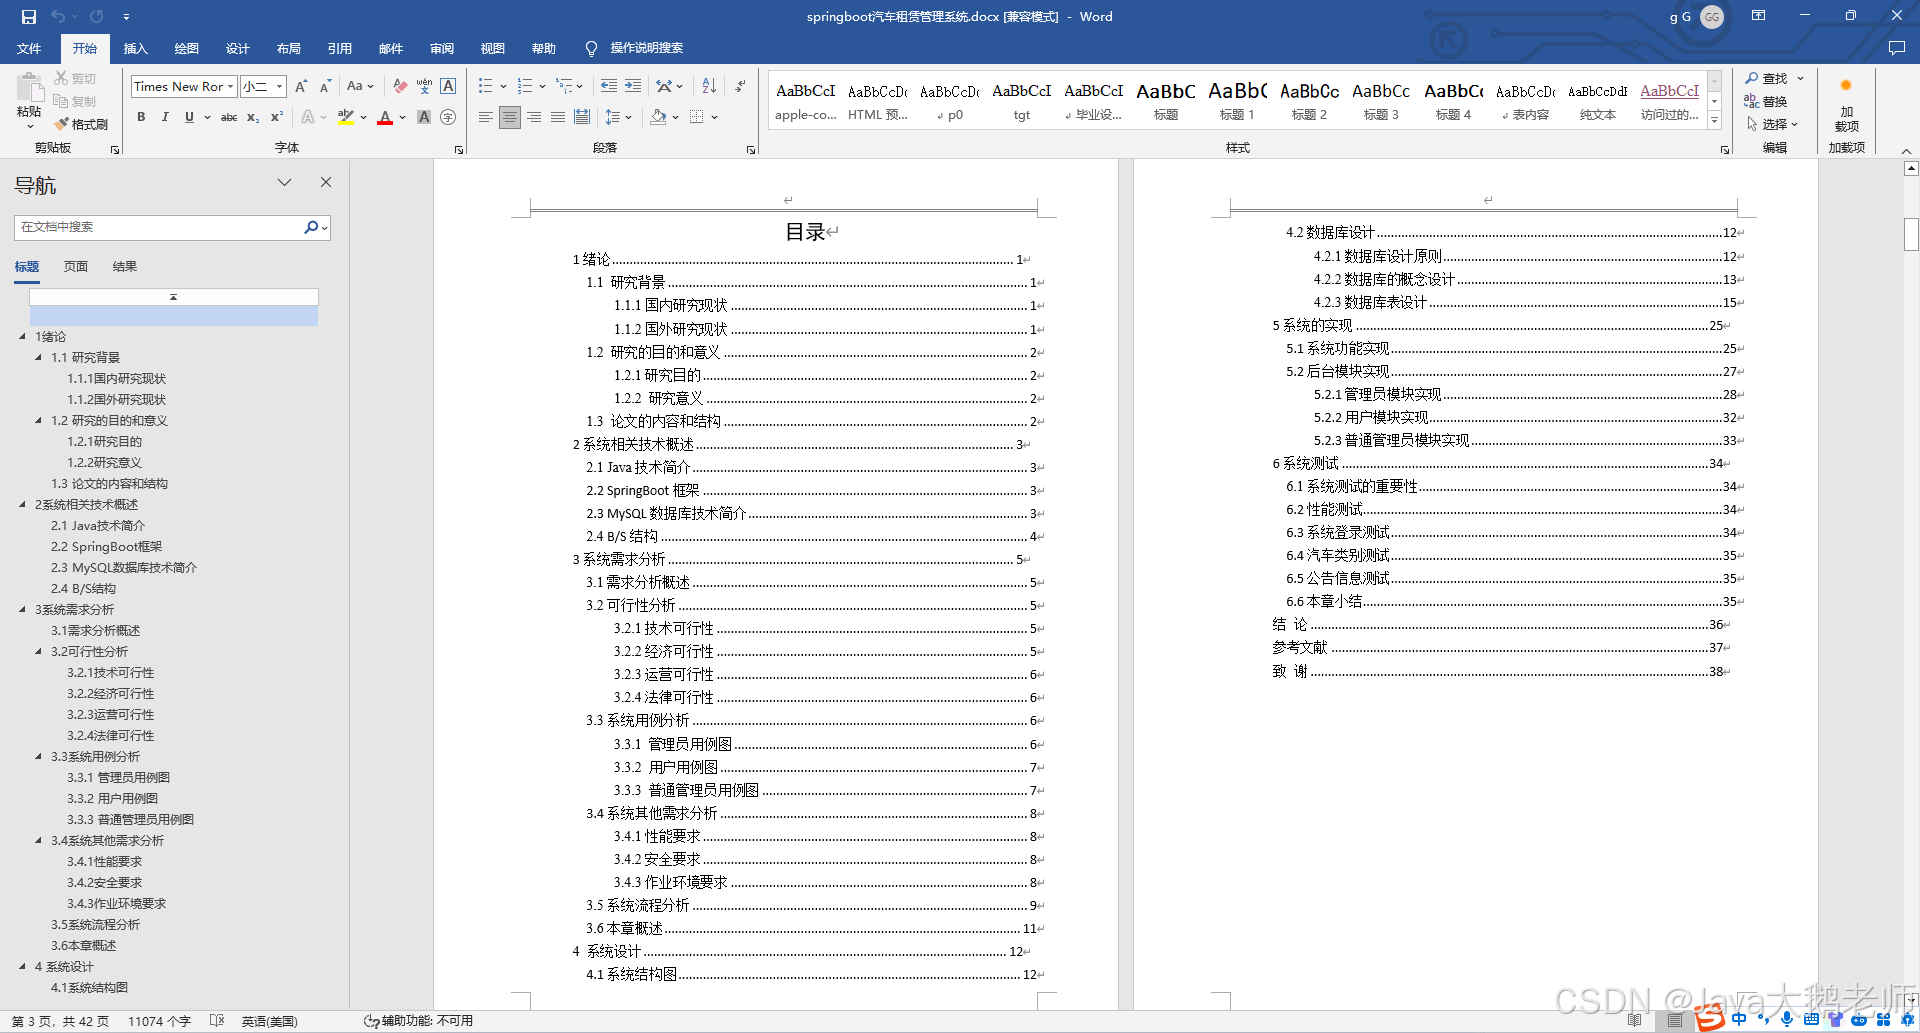
Task: Open the phonetic guide (wén) tool
Action: [x=424, y=87]
